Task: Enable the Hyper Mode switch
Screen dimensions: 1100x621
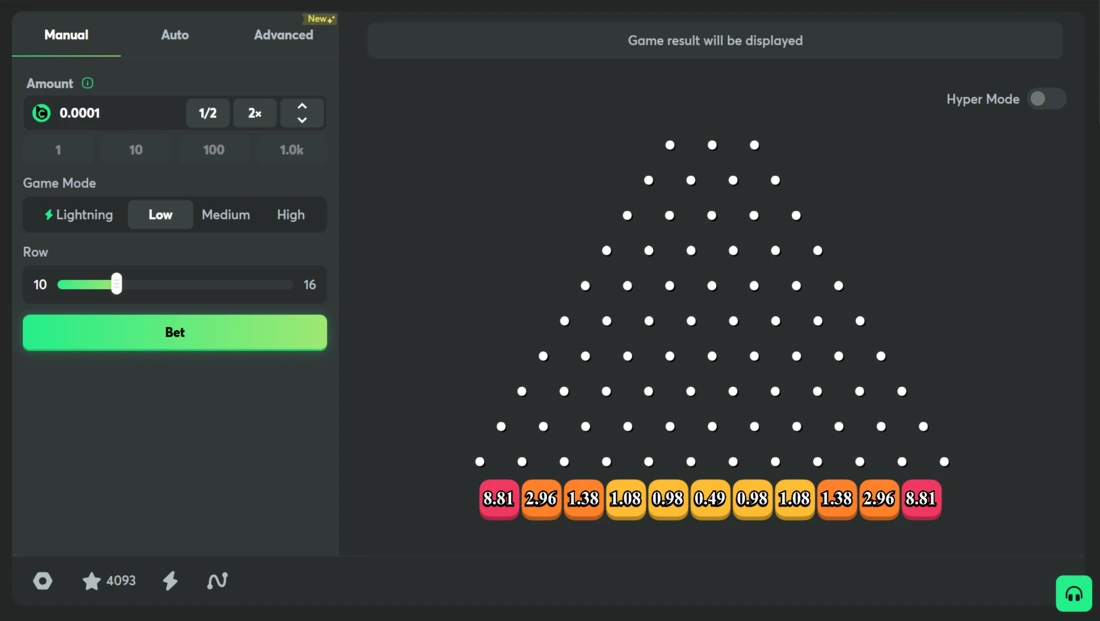Action: coord(1046,99)
